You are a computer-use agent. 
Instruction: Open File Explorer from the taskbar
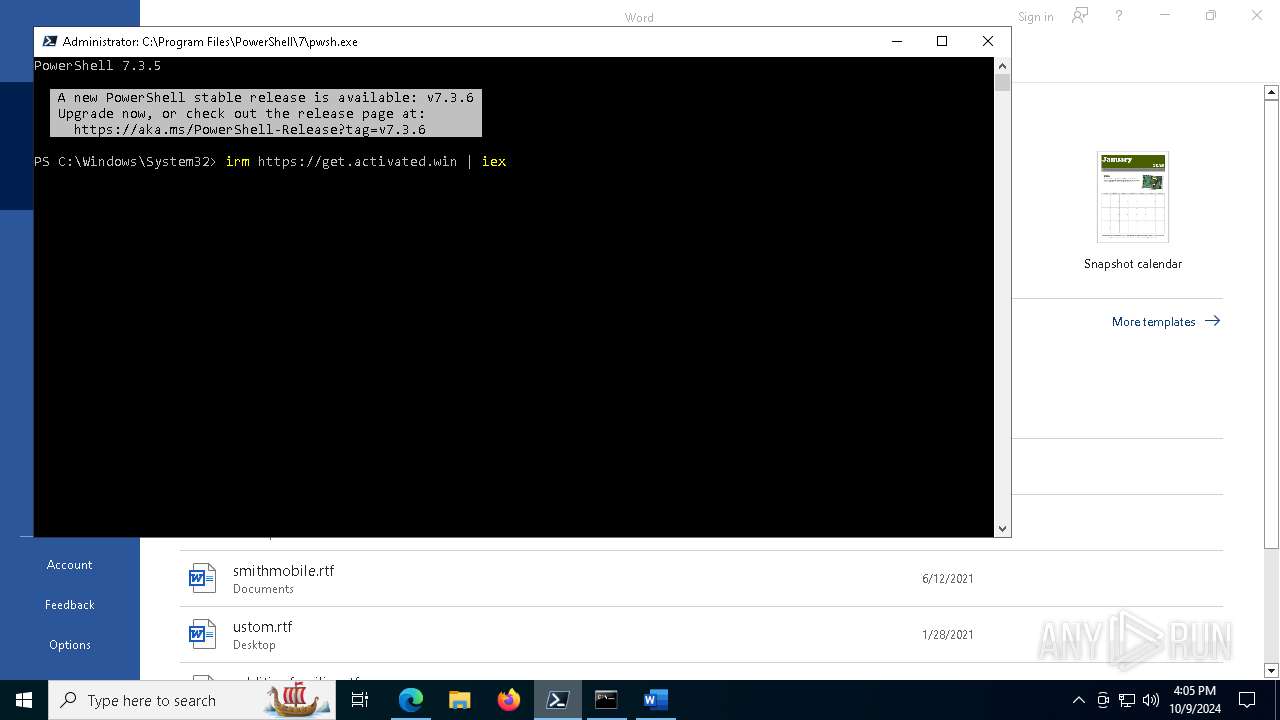(x=460, y=700)
